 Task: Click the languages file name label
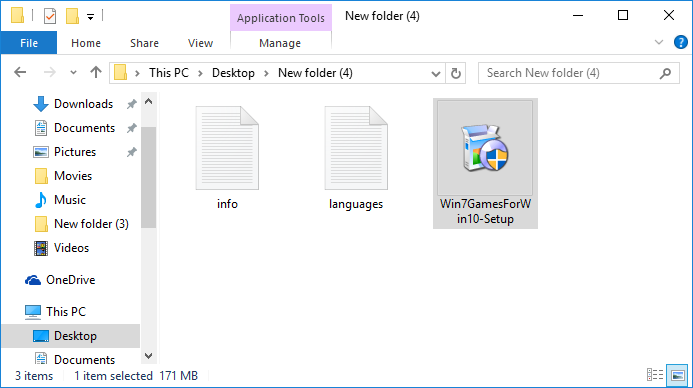(x=356, y=204)
